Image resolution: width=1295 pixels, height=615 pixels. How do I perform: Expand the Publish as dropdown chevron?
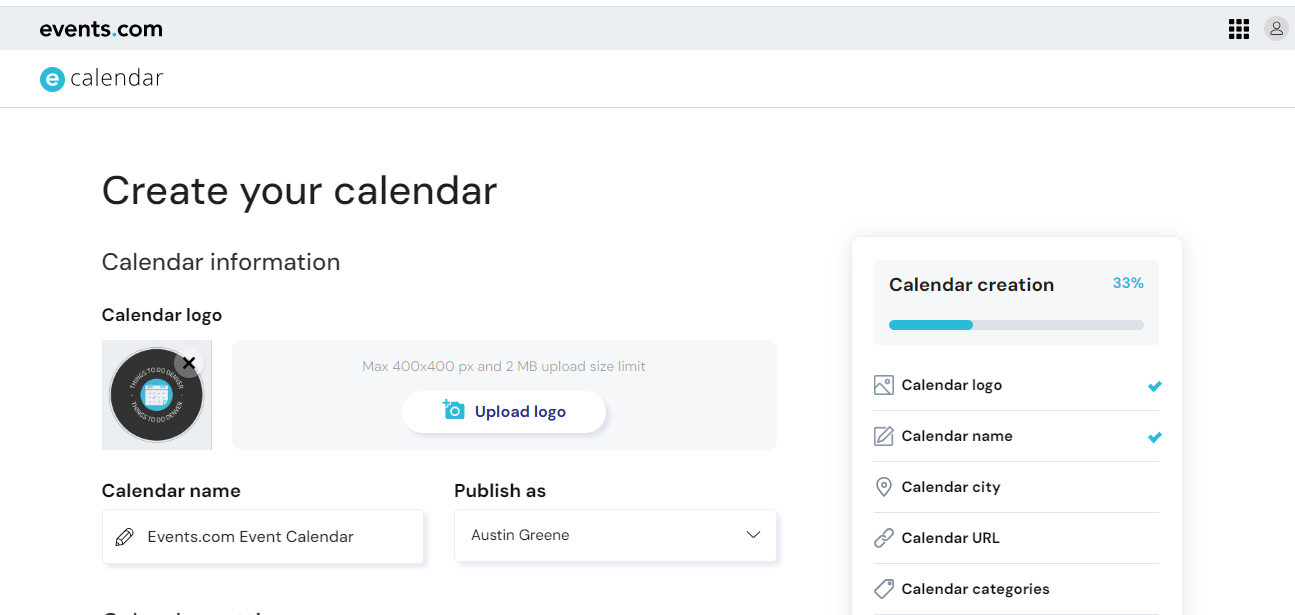coord(754,535)
